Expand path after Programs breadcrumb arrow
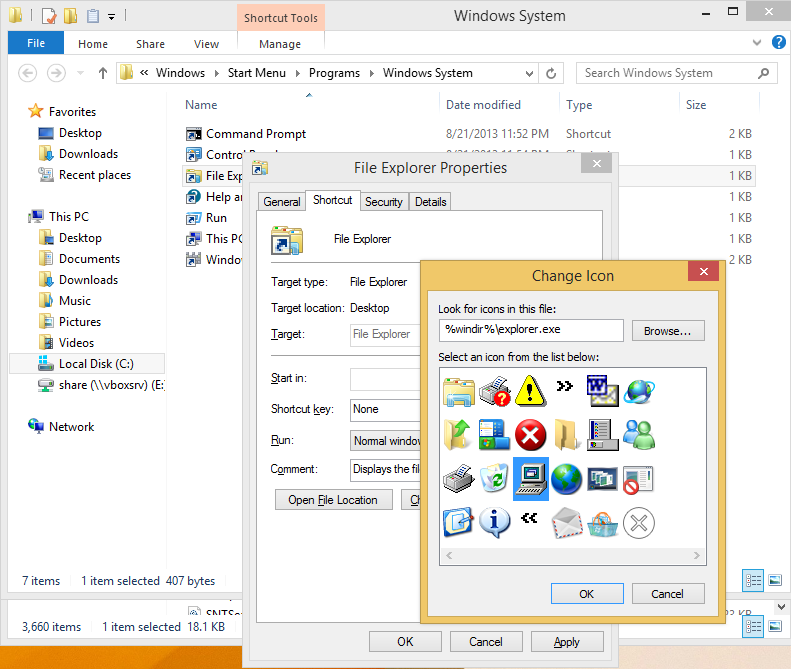Image resolution: width=791 pixels, height=669 pixels. (x=371, y=73)
